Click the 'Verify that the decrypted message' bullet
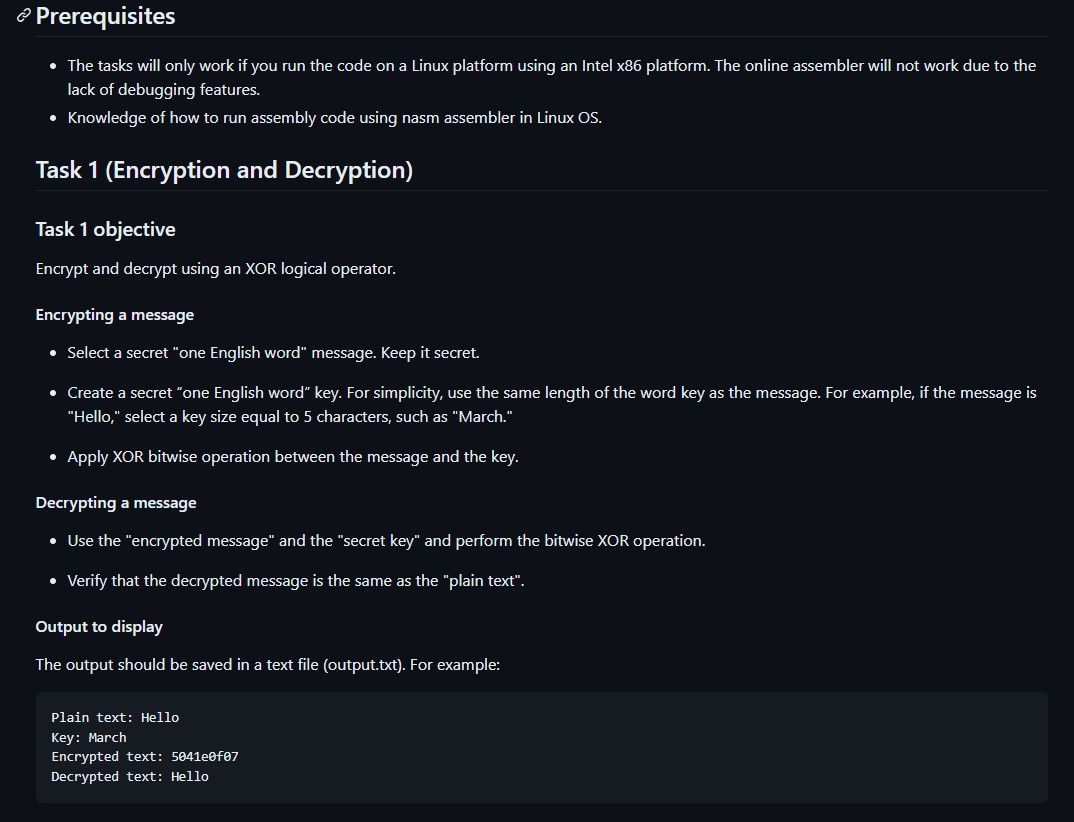The height and width of the screenshot is (822, 1074). (x=295, y=581)
